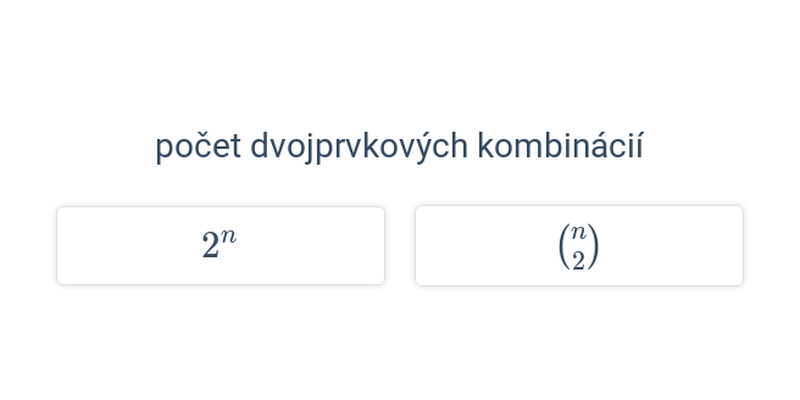Tap the exponent n in the 2^n formula
Image resolution: width=800 pixels, height=400 pixels.
[x=229, y=237]
